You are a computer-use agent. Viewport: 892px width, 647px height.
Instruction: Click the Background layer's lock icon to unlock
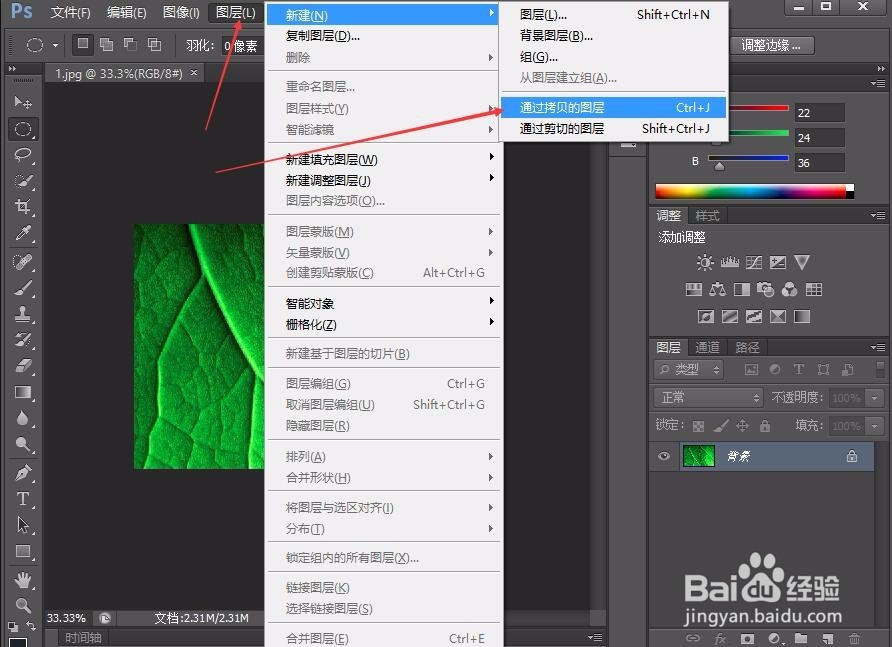coord(851,457)
